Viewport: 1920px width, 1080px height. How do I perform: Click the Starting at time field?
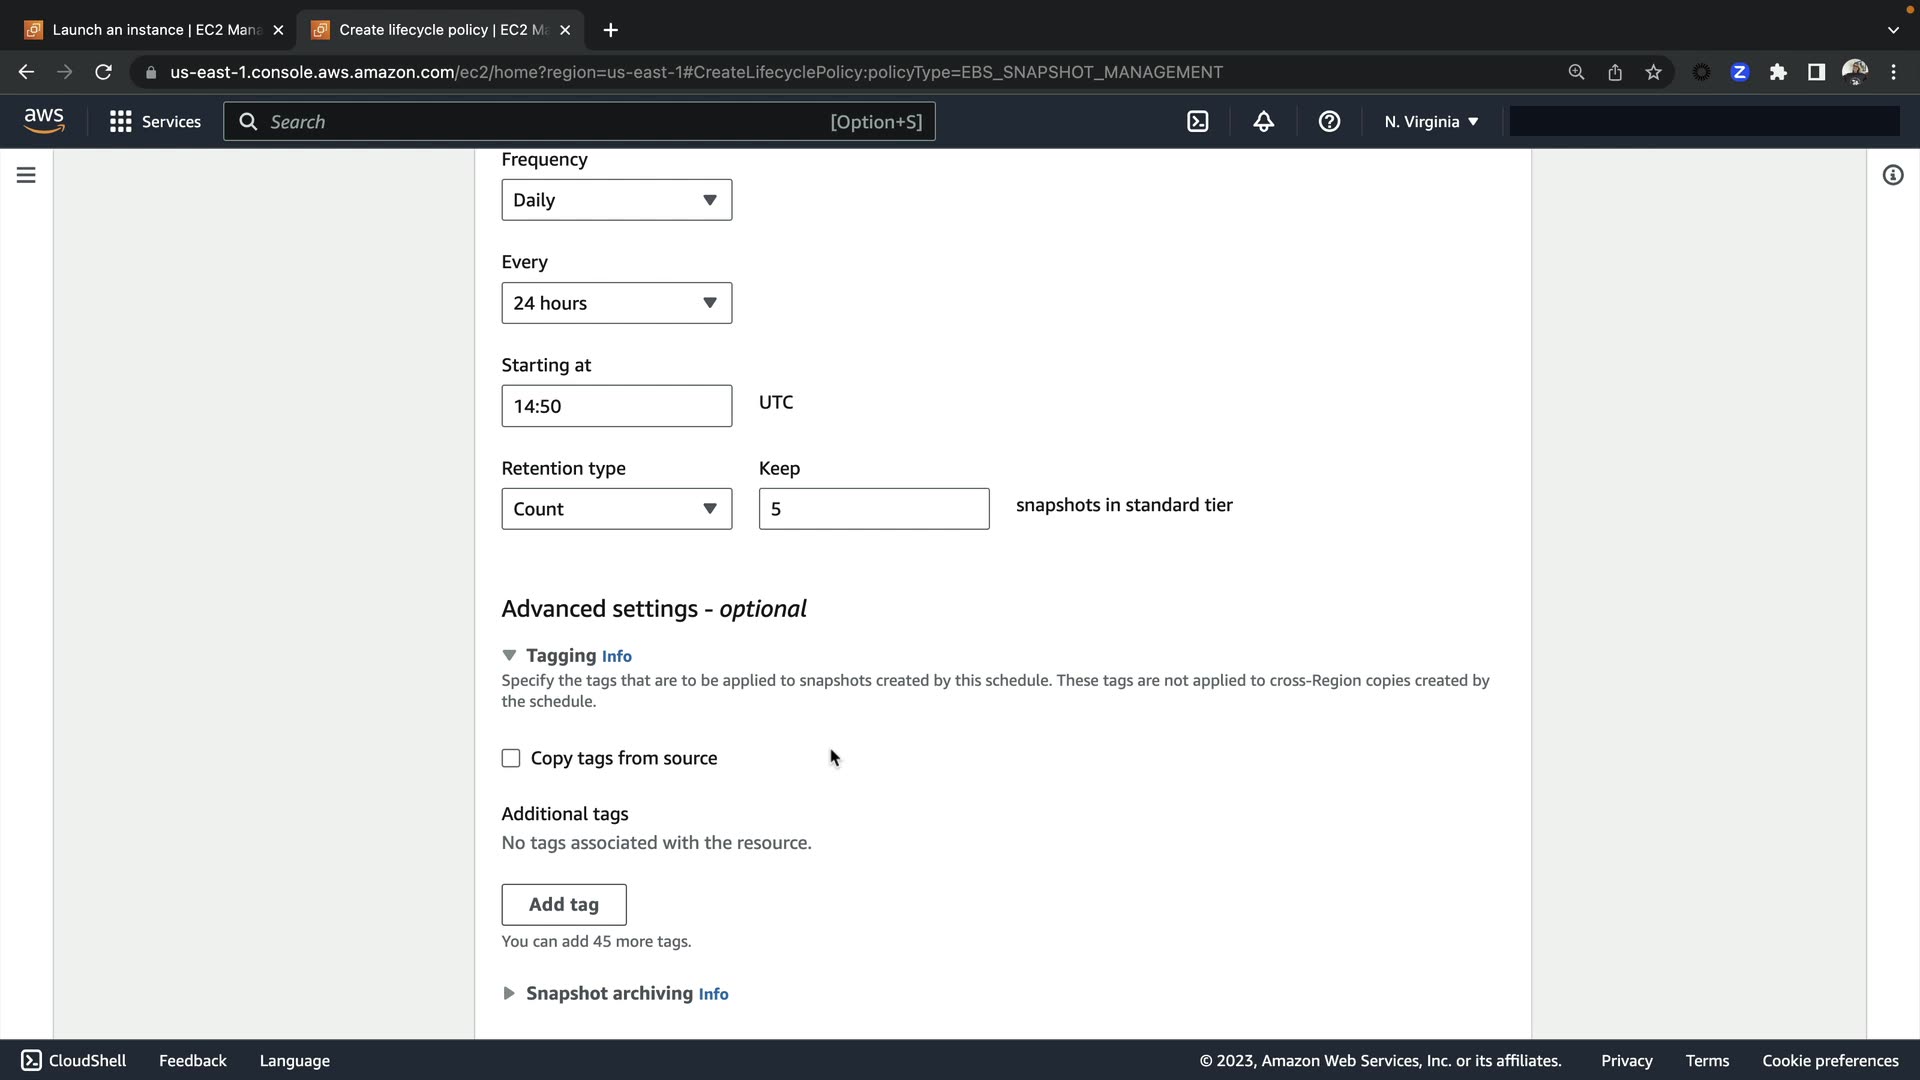[616, 406]
